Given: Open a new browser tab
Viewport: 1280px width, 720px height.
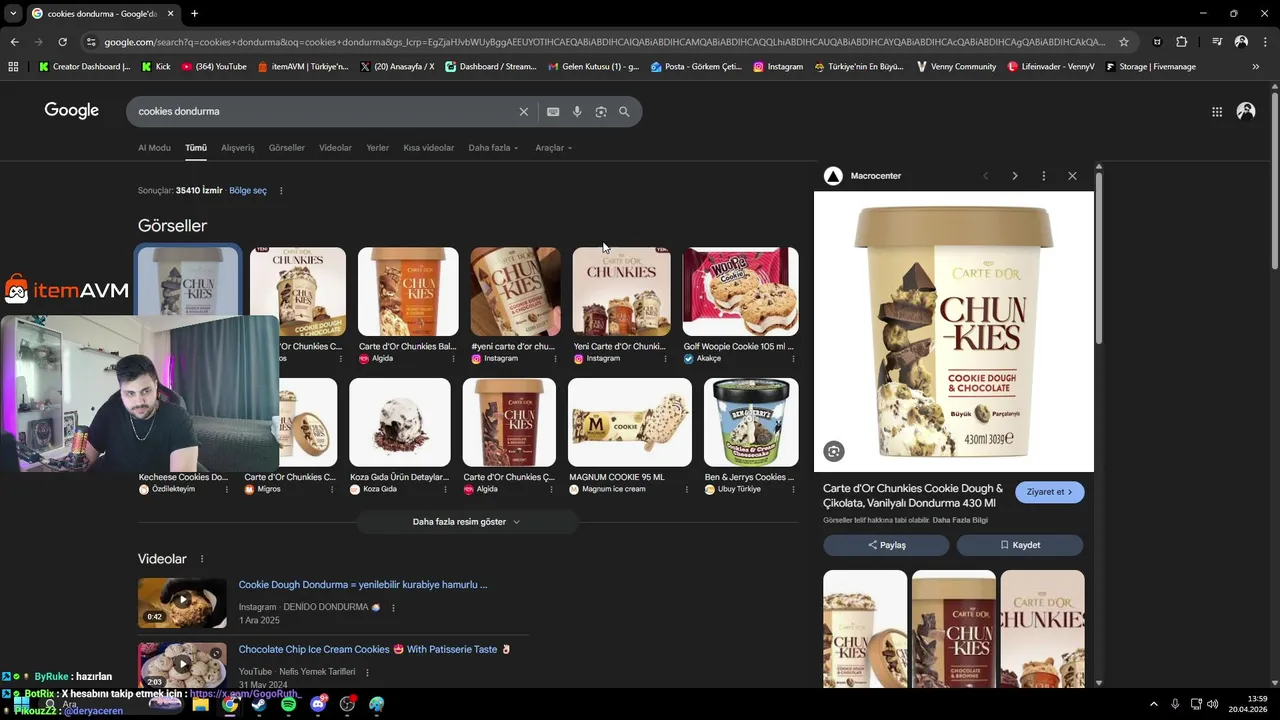Looking at the screenshot, I should [194, 14].
